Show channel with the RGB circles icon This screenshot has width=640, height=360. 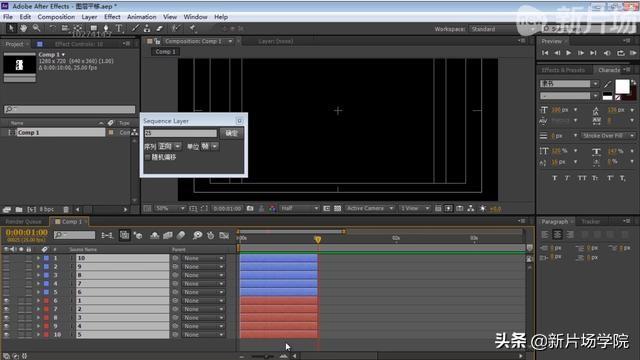click(272, 209)
